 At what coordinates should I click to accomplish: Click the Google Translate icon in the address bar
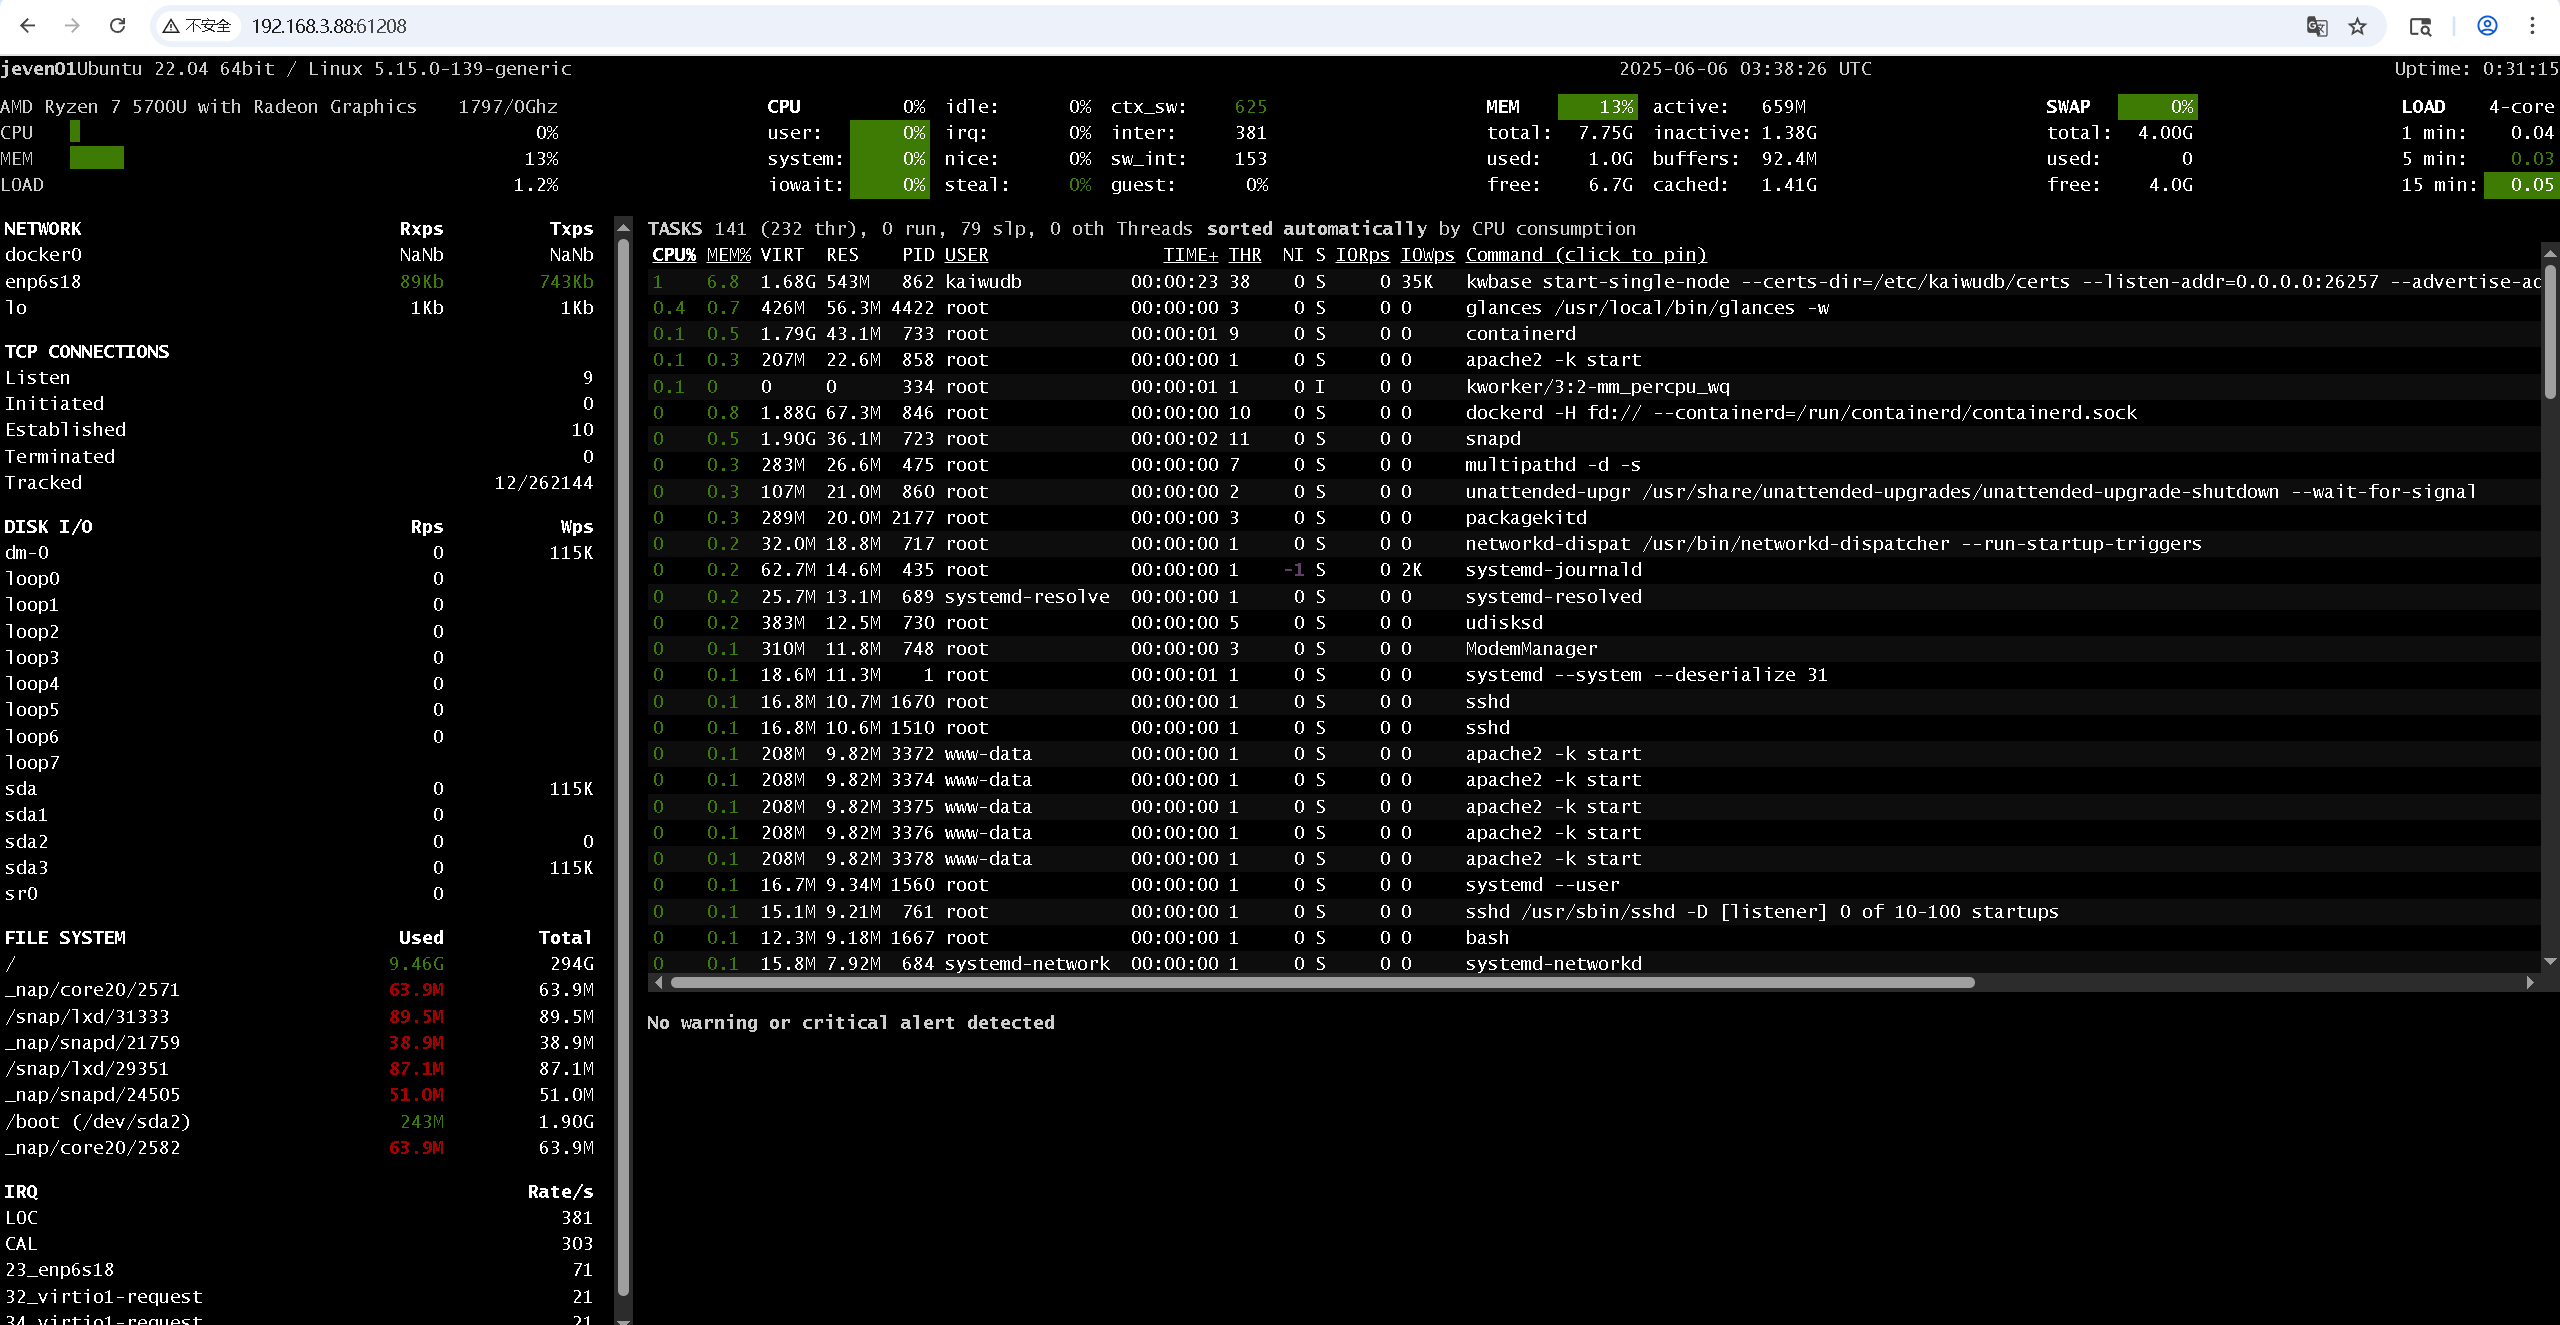[x=2317, y=26]
